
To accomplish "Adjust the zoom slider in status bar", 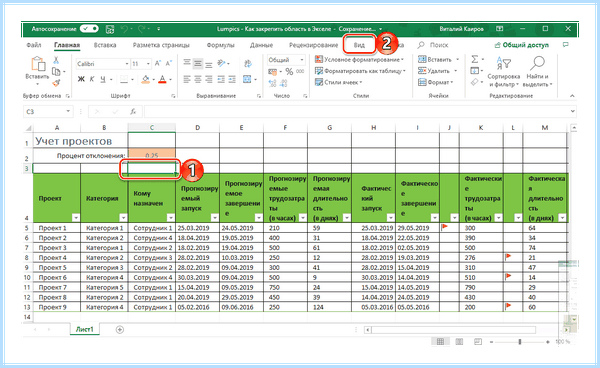I will pyautogui.click(x=520, y=342).
